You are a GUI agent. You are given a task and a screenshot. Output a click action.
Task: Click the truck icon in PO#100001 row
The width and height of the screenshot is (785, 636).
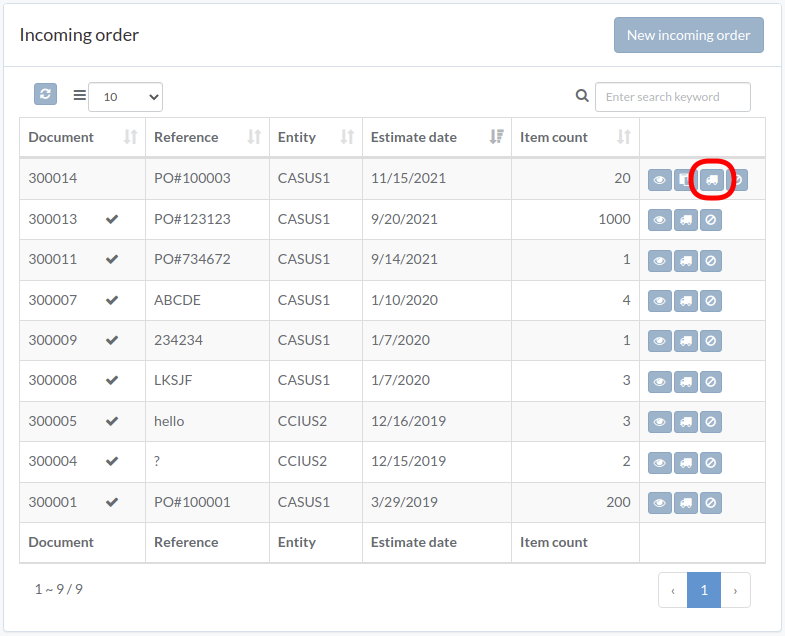point(686,503)
